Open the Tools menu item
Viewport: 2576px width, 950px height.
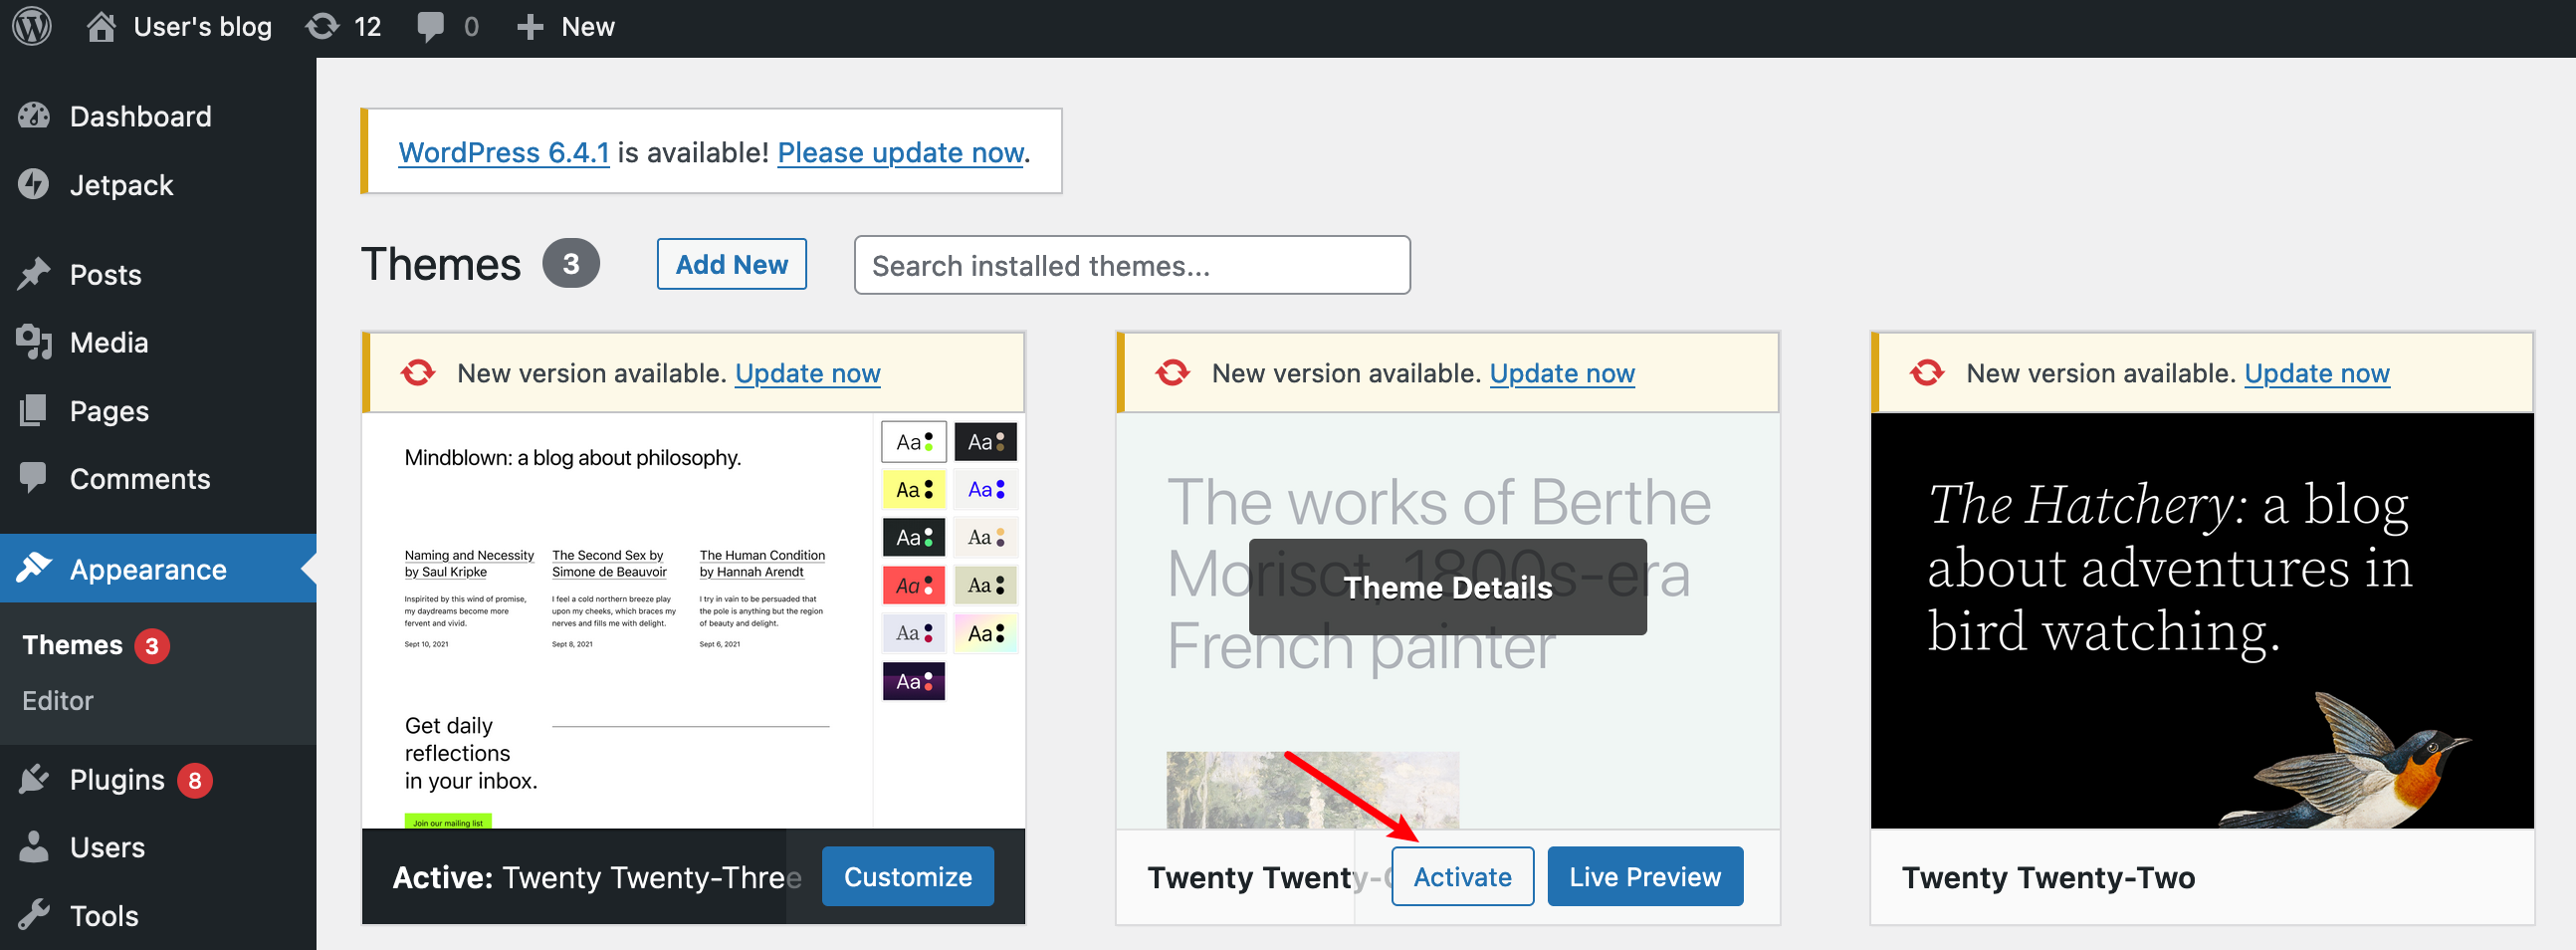click(158, 915)
